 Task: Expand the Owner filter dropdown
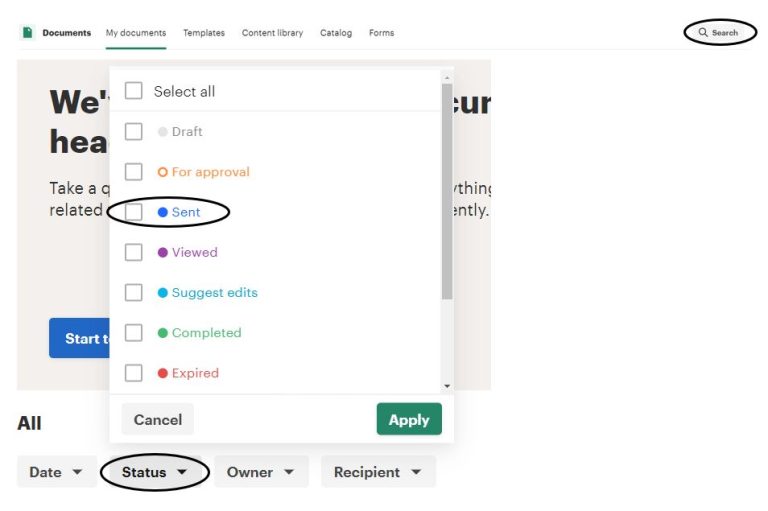261,472
